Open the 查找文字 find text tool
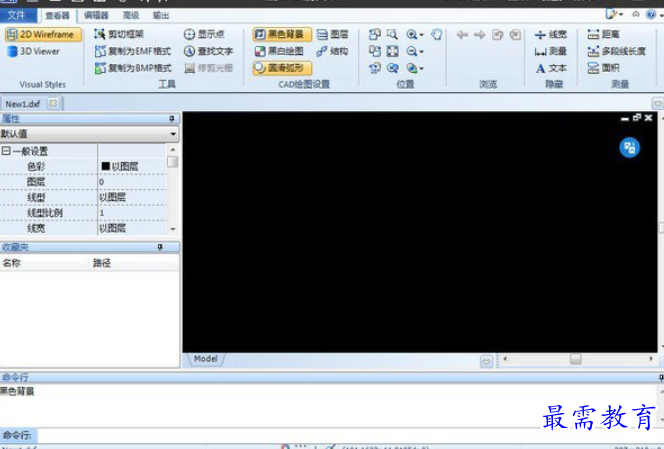 coord(208,51)
